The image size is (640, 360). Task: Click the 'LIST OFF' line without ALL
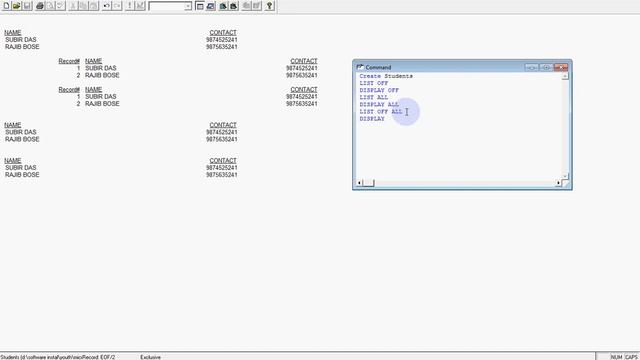pyautogui.click(x=374, y=83)
